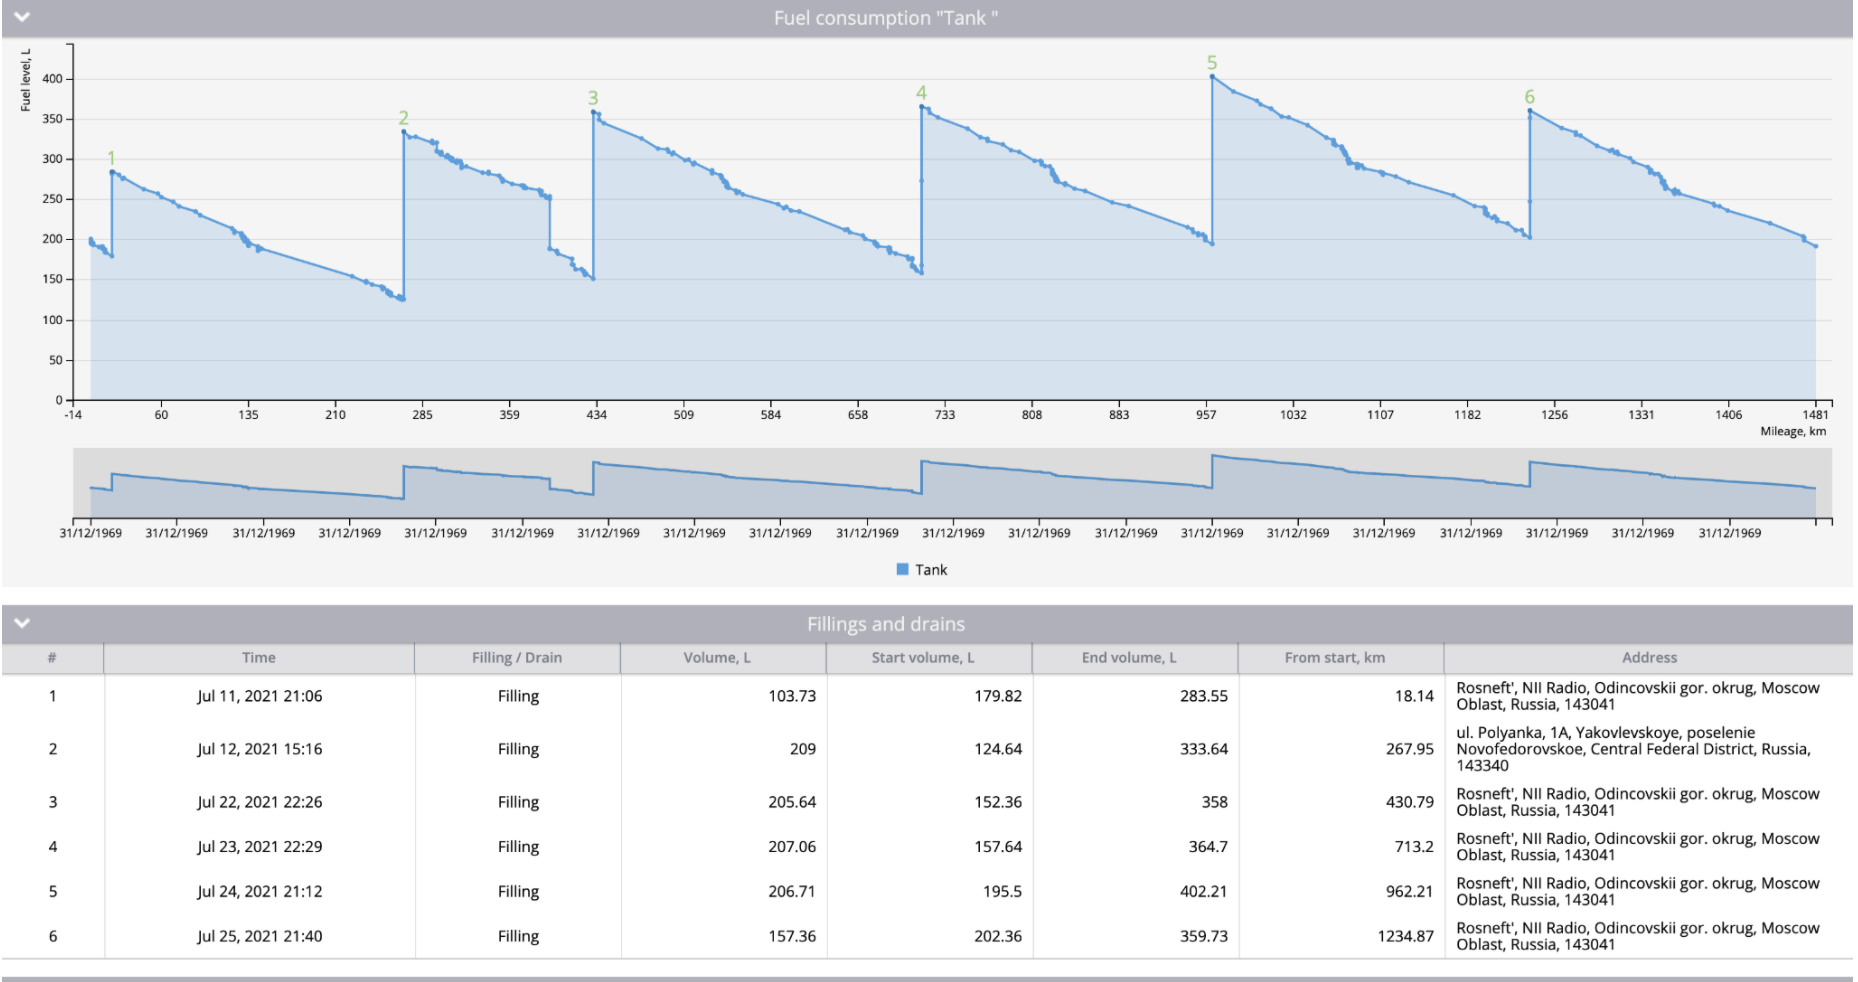This screenshot has height=982, width=1858.
Task: Select time cell Jul 11, 2021 21:06
Action: pyautogui.click(x=259, y=696)
